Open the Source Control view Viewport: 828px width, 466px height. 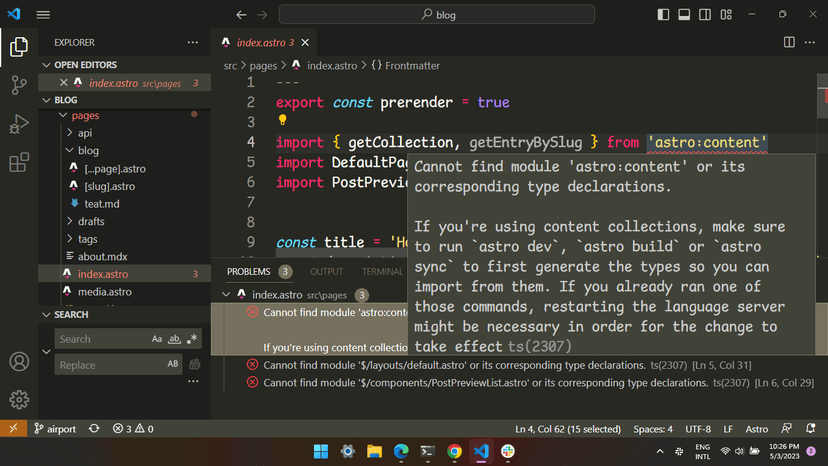[x=18, y=85]
